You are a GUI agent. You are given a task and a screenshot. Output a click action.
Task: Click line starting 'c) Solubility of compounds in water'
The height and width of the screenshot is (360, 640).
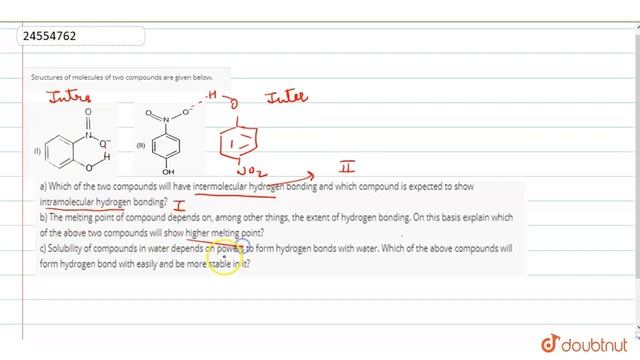[x=276, y=249]
